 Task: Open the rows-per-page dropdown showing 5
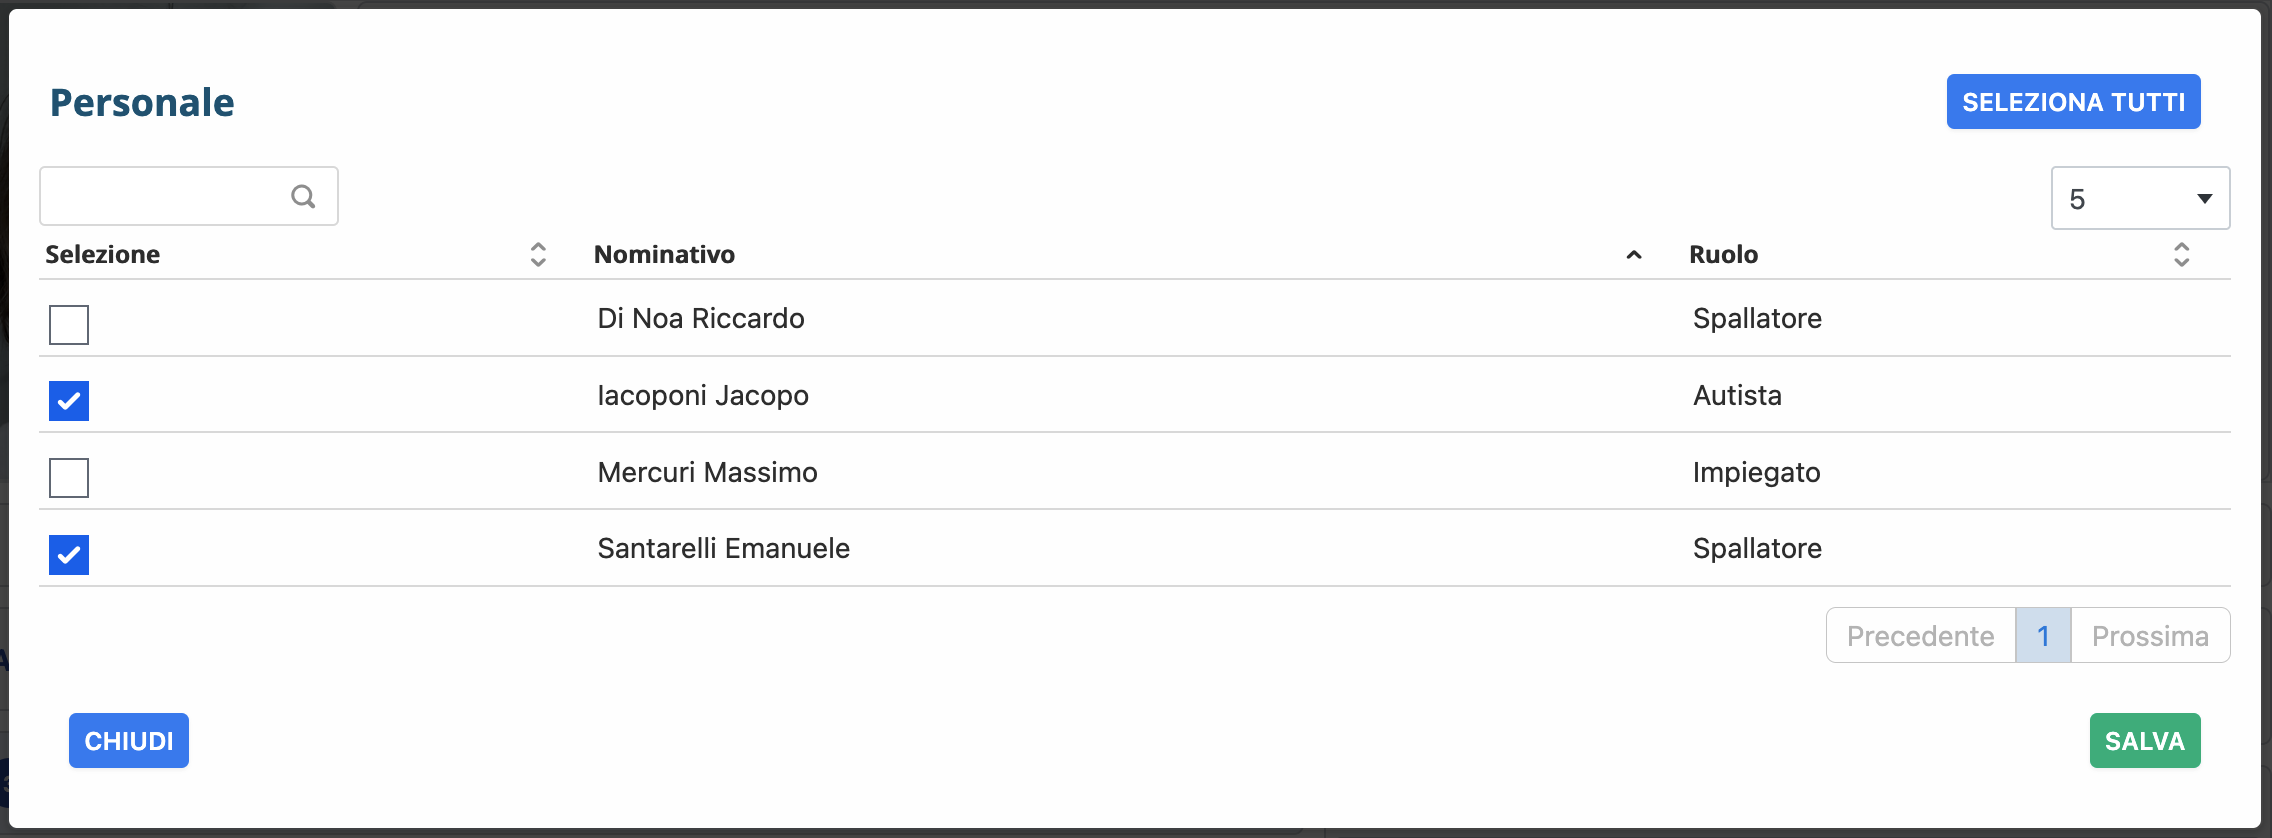[x=2140, y=198]
